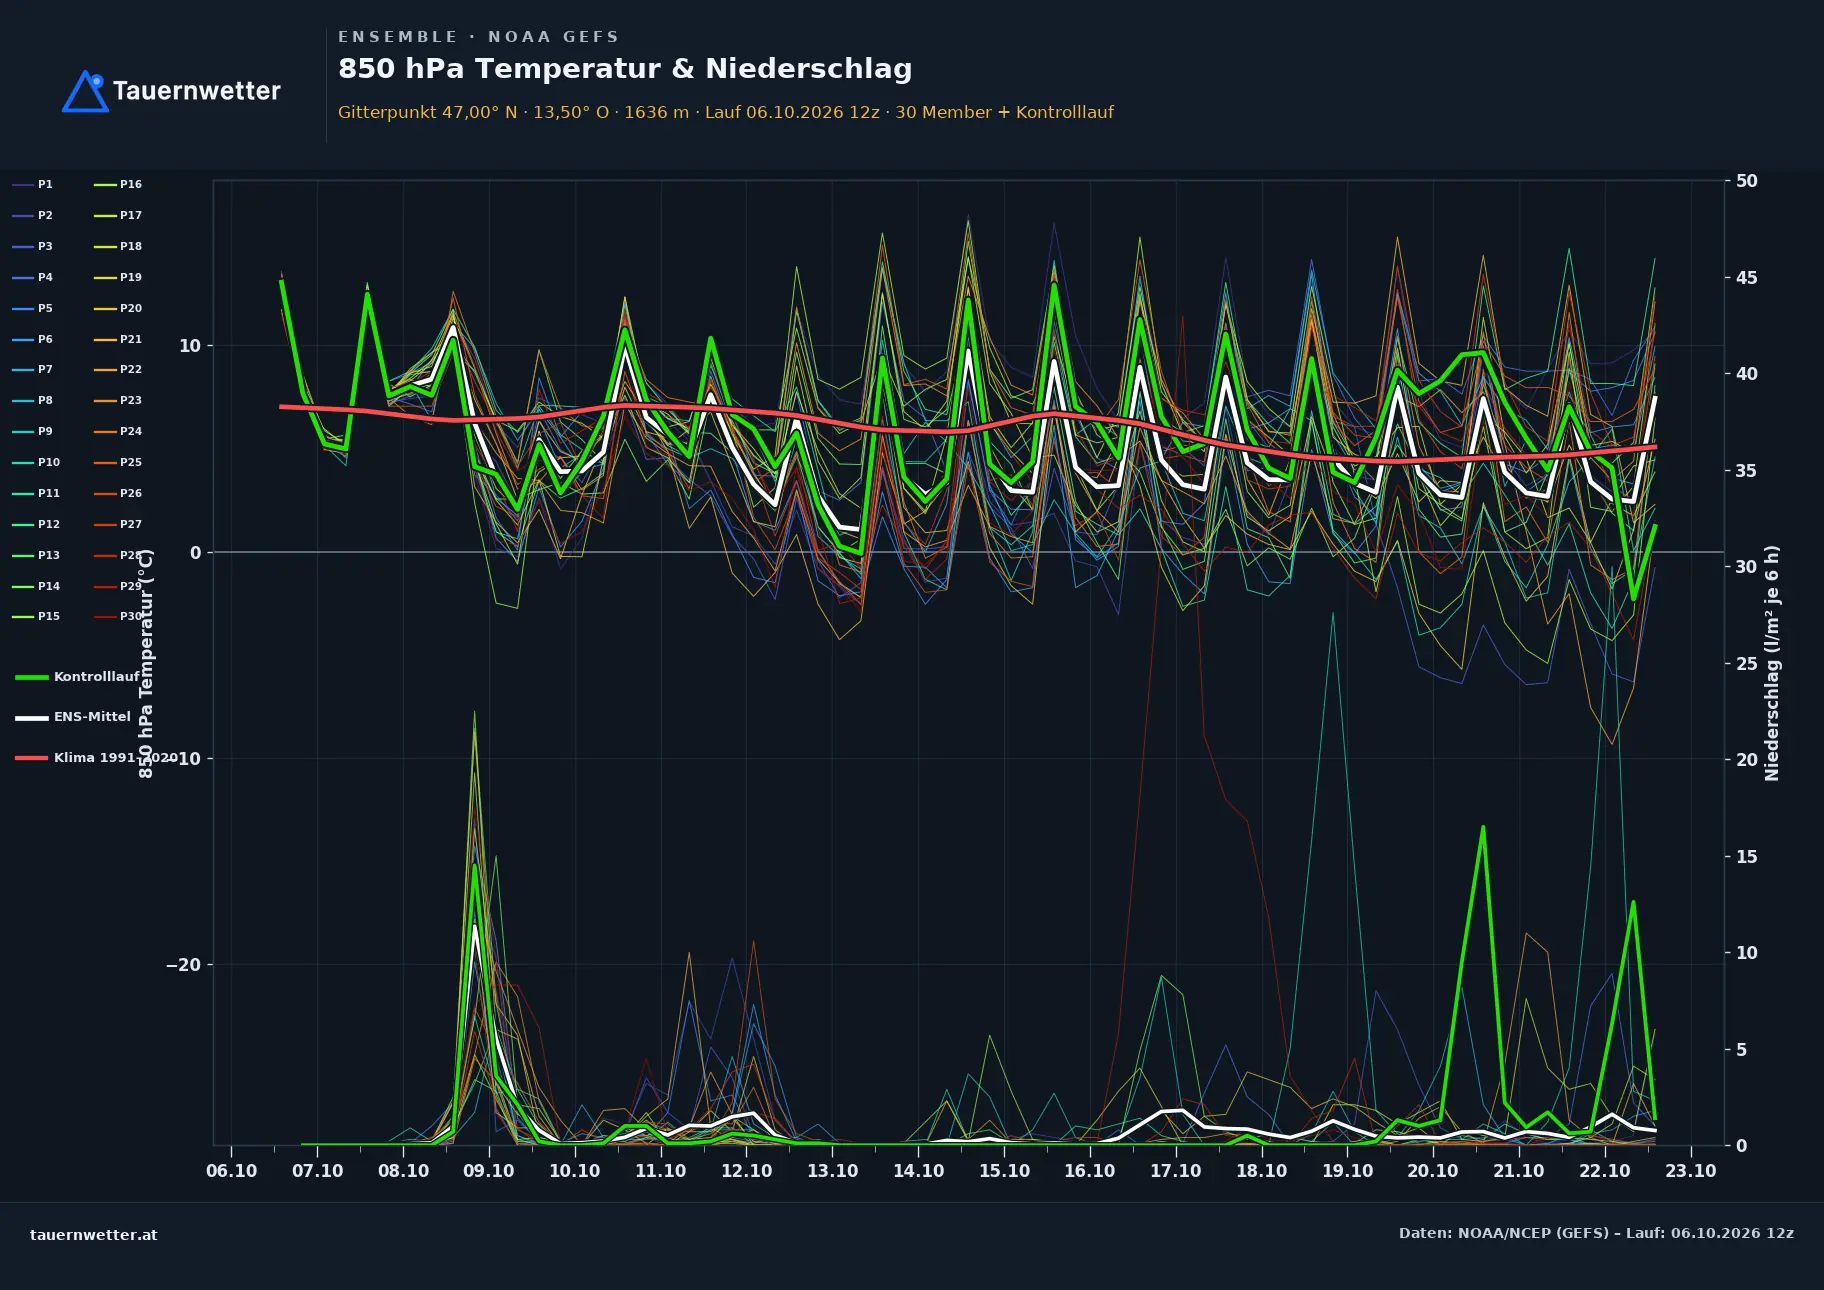Click the '06.10' date tick label
1824x1290 pixels.
tap(232, 1171)
